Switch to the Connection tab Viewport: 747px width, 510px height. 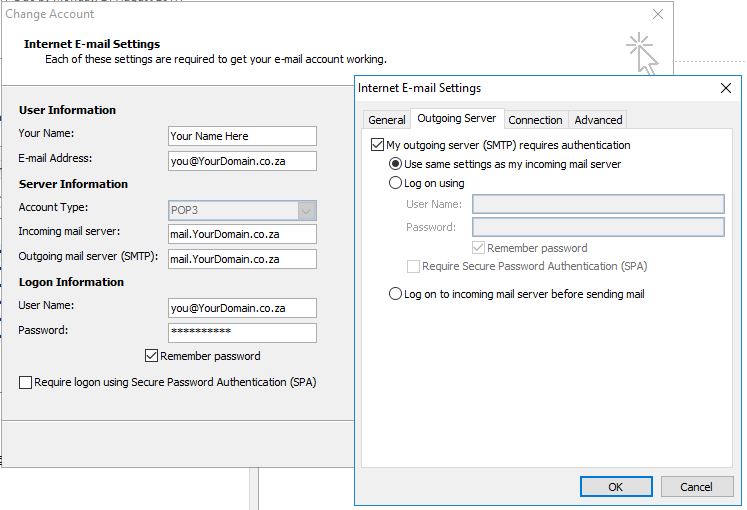click(x=535, y=120)
